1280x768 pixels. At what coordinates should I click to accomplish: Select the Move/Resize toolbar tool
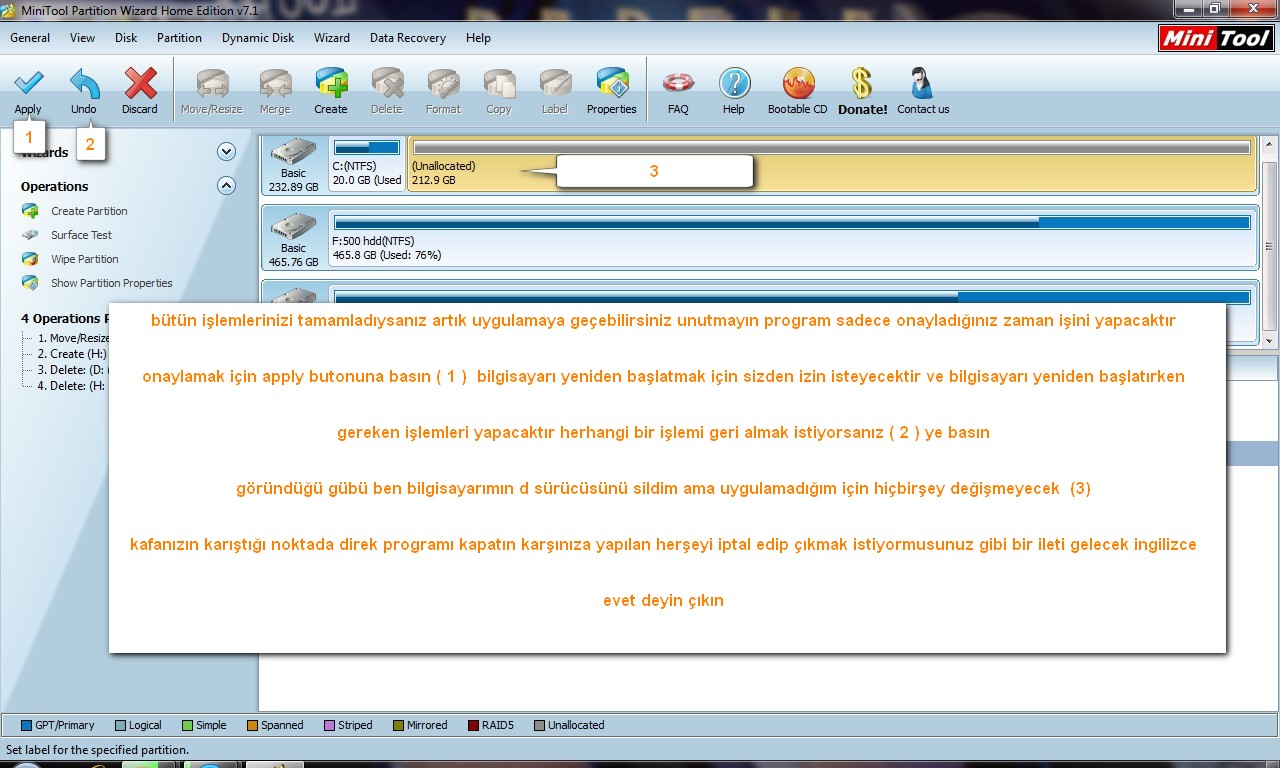click(x=212, y=91)
